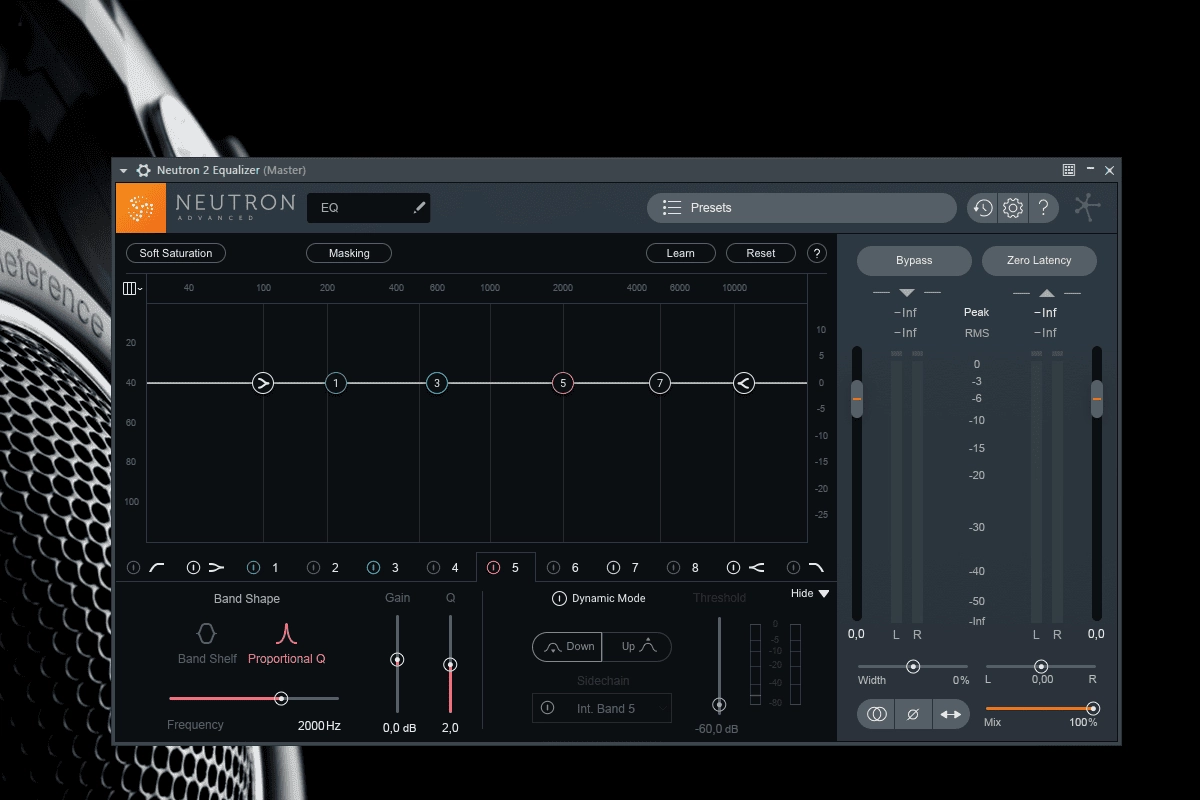
Task: Click the Gain slider handle
Action: coord(397,660)
